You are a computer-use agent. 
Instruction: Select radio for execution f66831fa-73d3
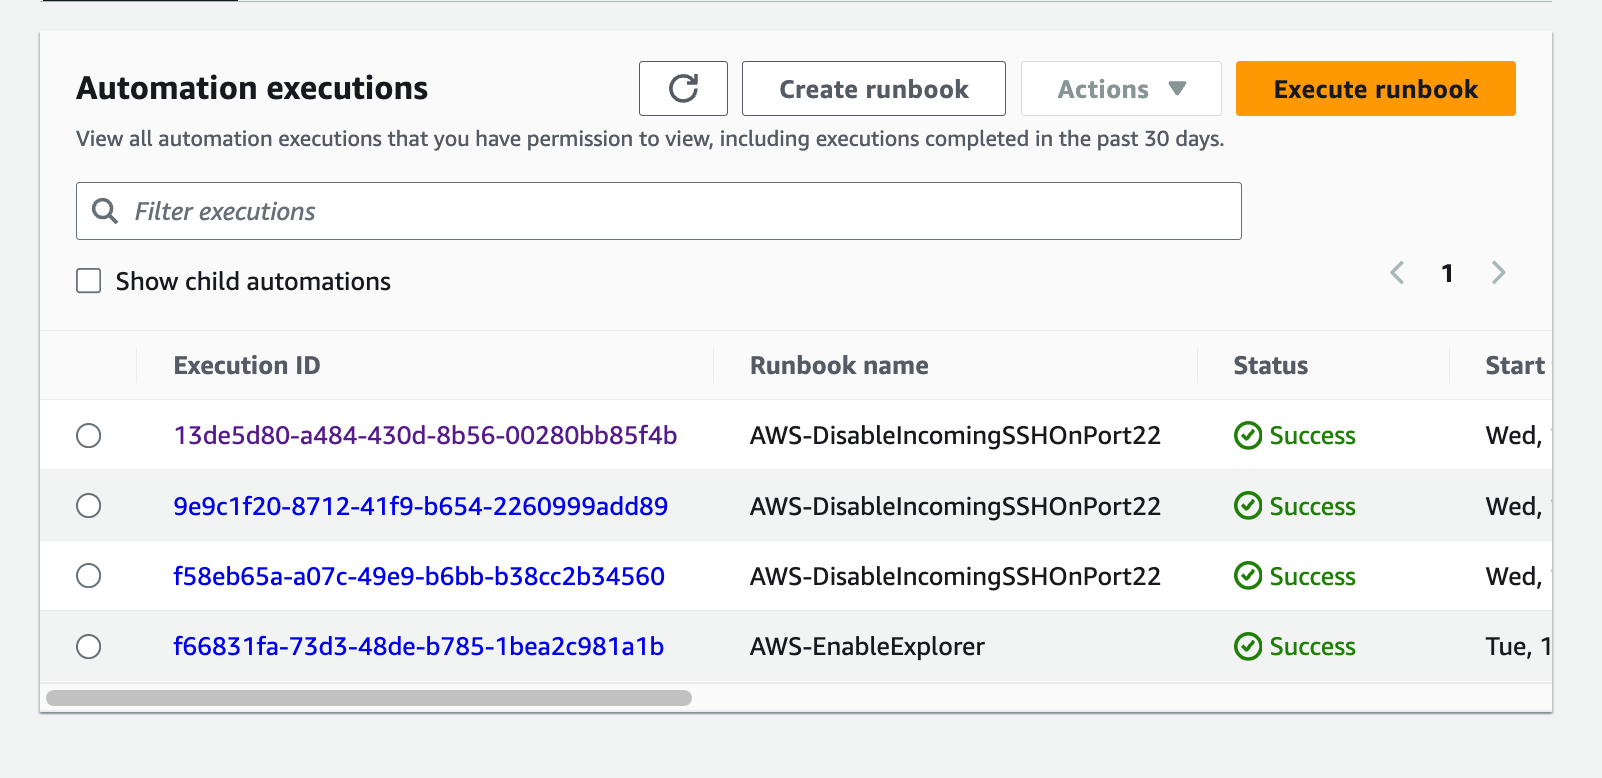89,647
